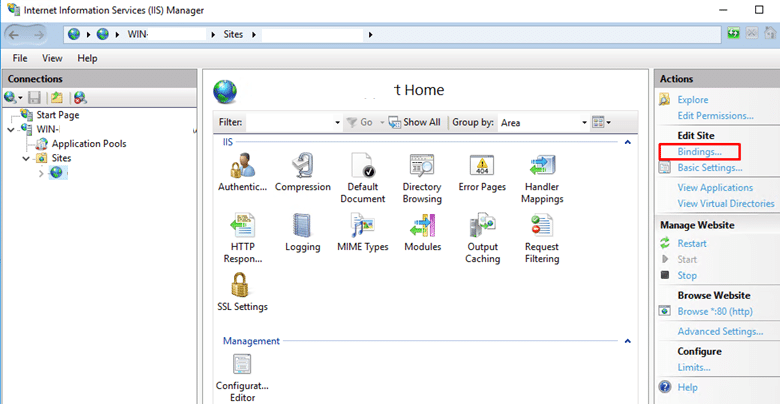Click Browse *:80 (http) link
The width and height of the screenshot is (780, 404).
tap(715, 311)
